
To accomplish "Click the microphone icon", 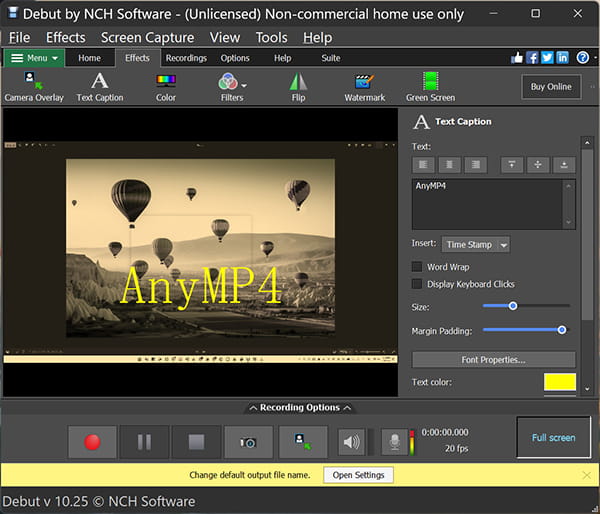I will click(x=395, y=442).
